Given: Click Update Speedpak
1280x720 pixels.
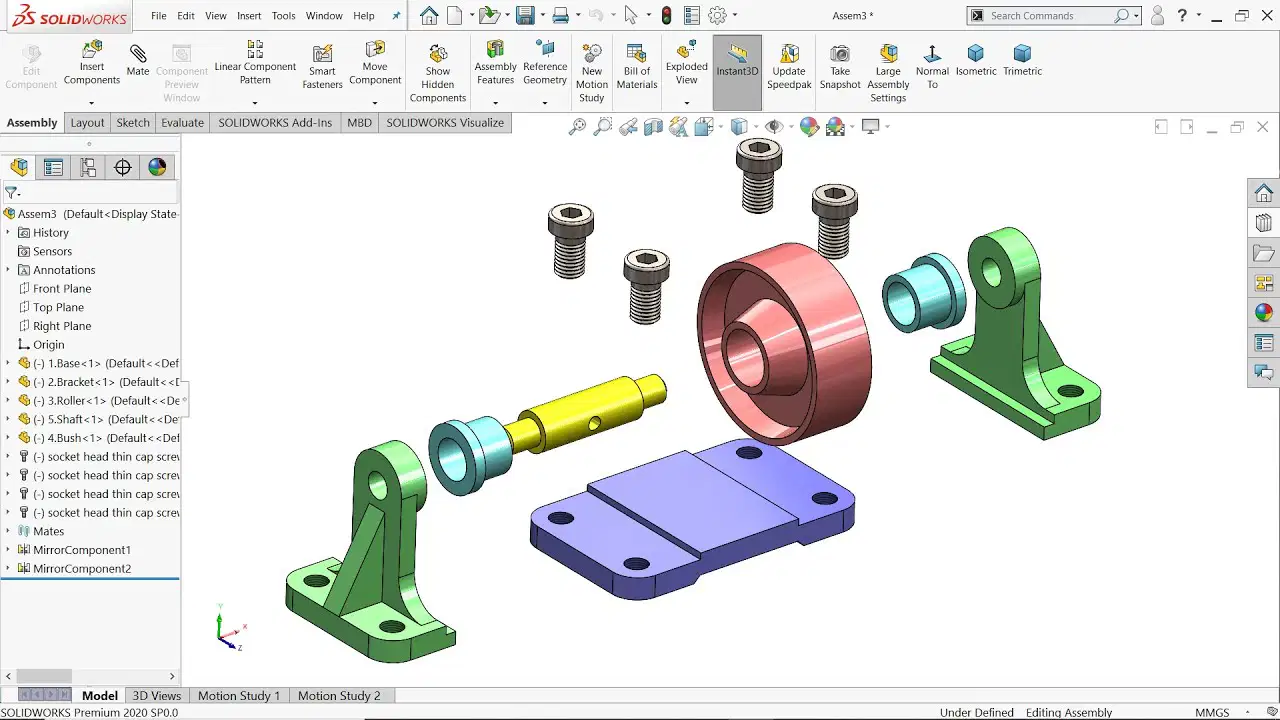Looking at the screenshot, I should [x=789, y=67].
